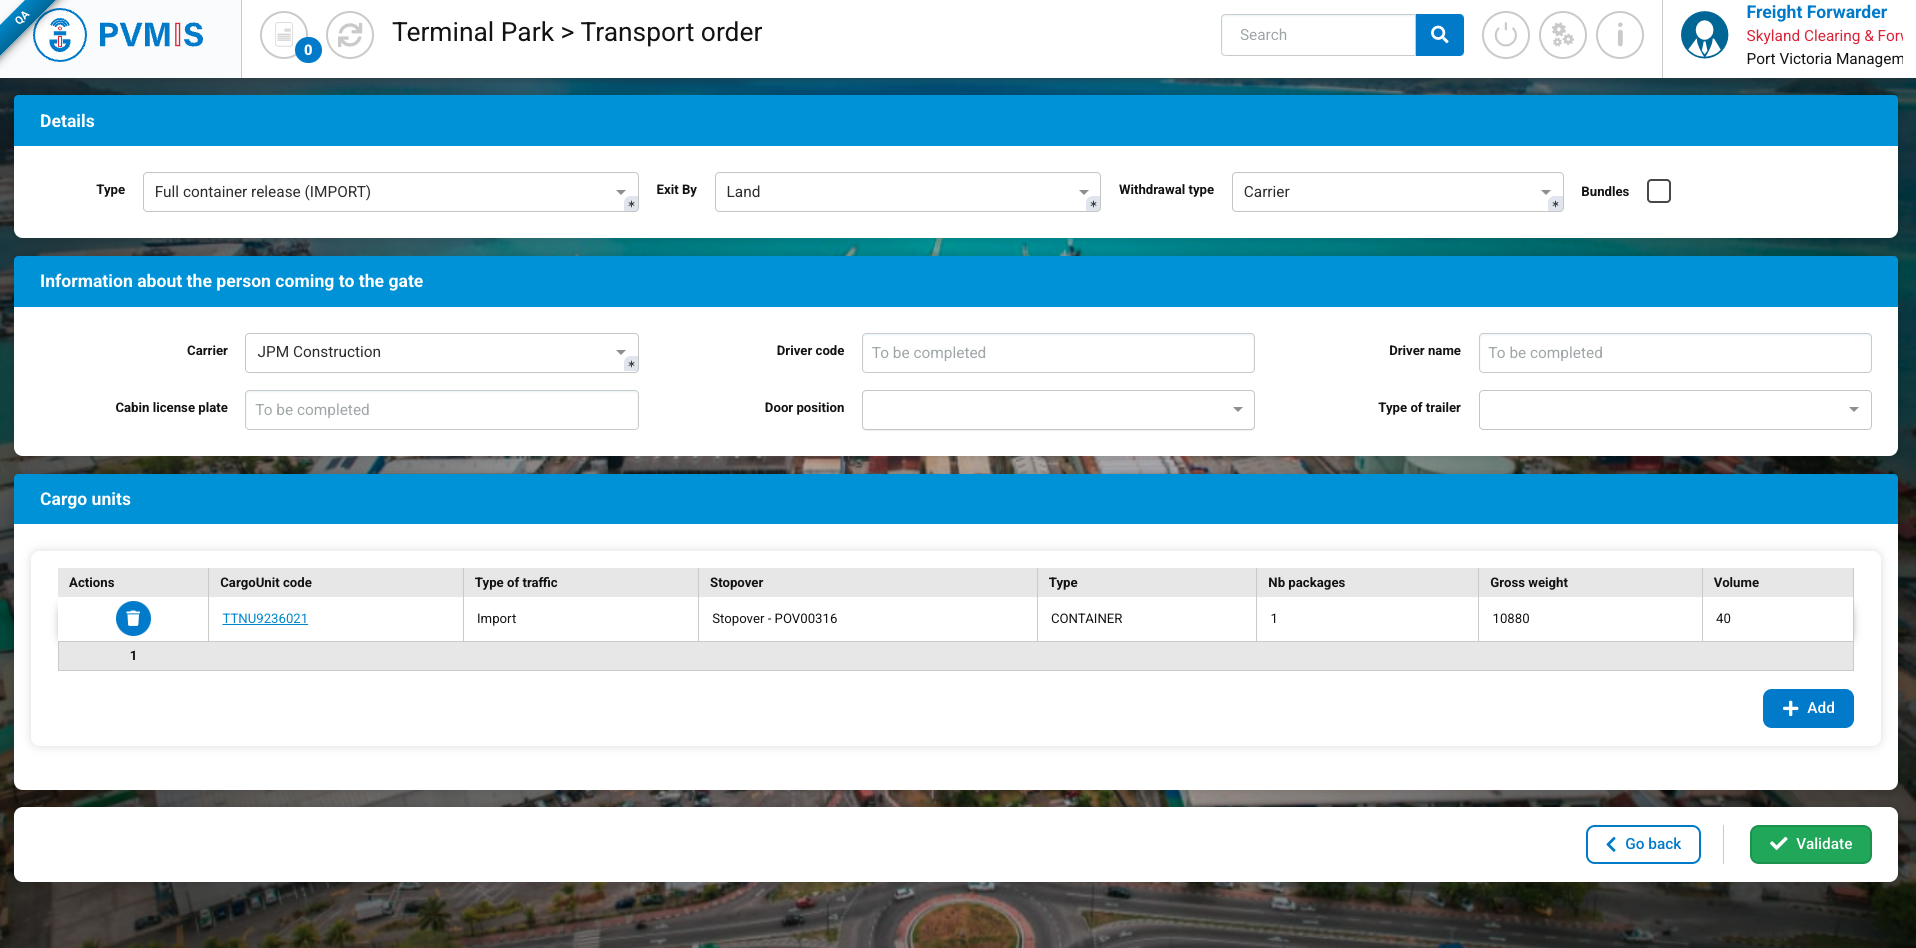This screenshot has width=1916, height=948.
Task: Open the Withdrawal type dropdown
Action: click(1396, 192)
